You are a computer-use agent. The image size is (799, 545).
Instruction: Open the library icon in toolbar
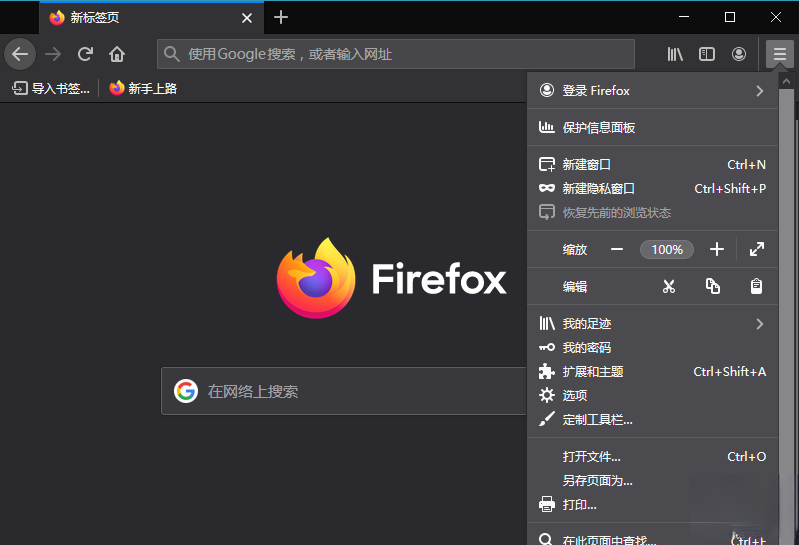click(675, 54)
